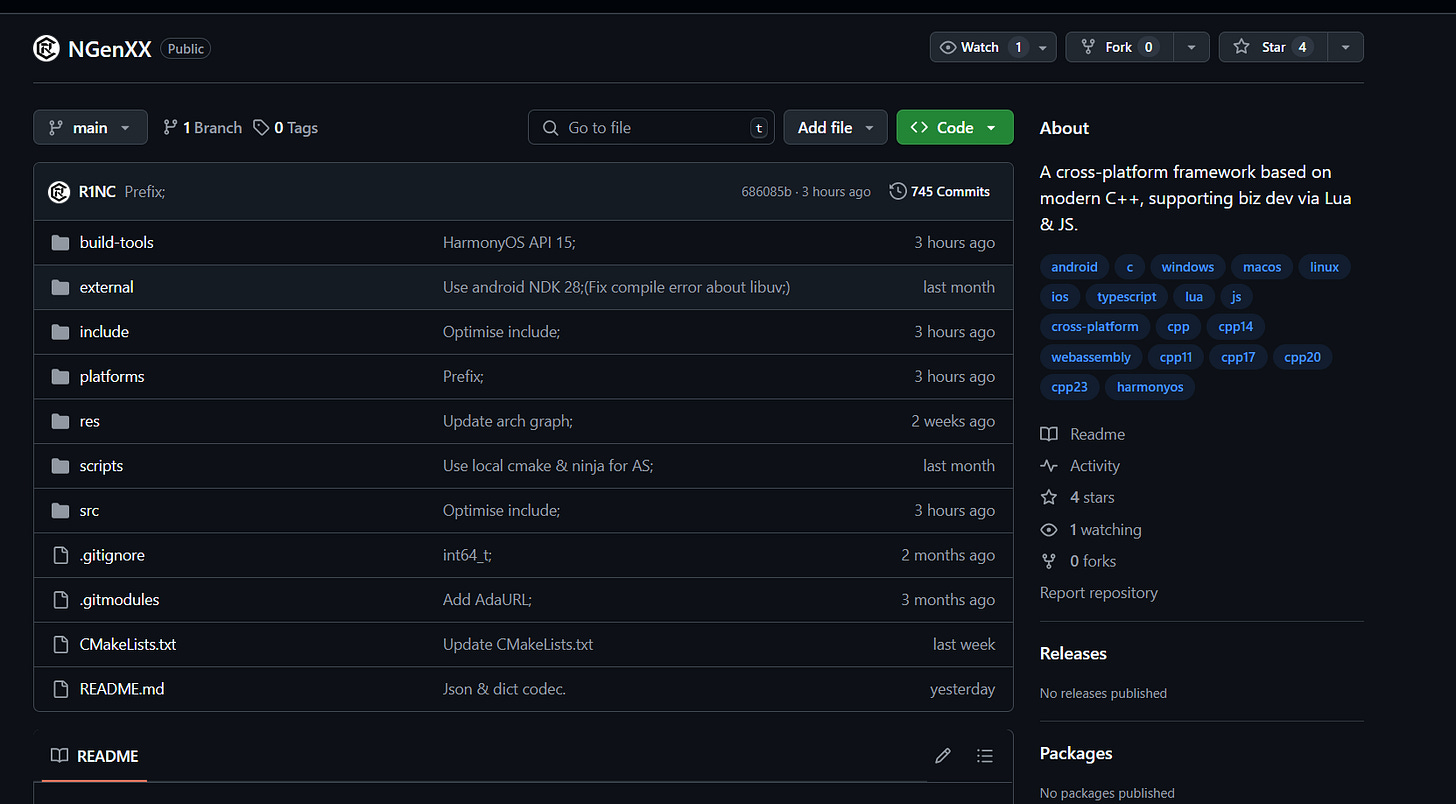Click the cross-platform topic tag

1095,327
